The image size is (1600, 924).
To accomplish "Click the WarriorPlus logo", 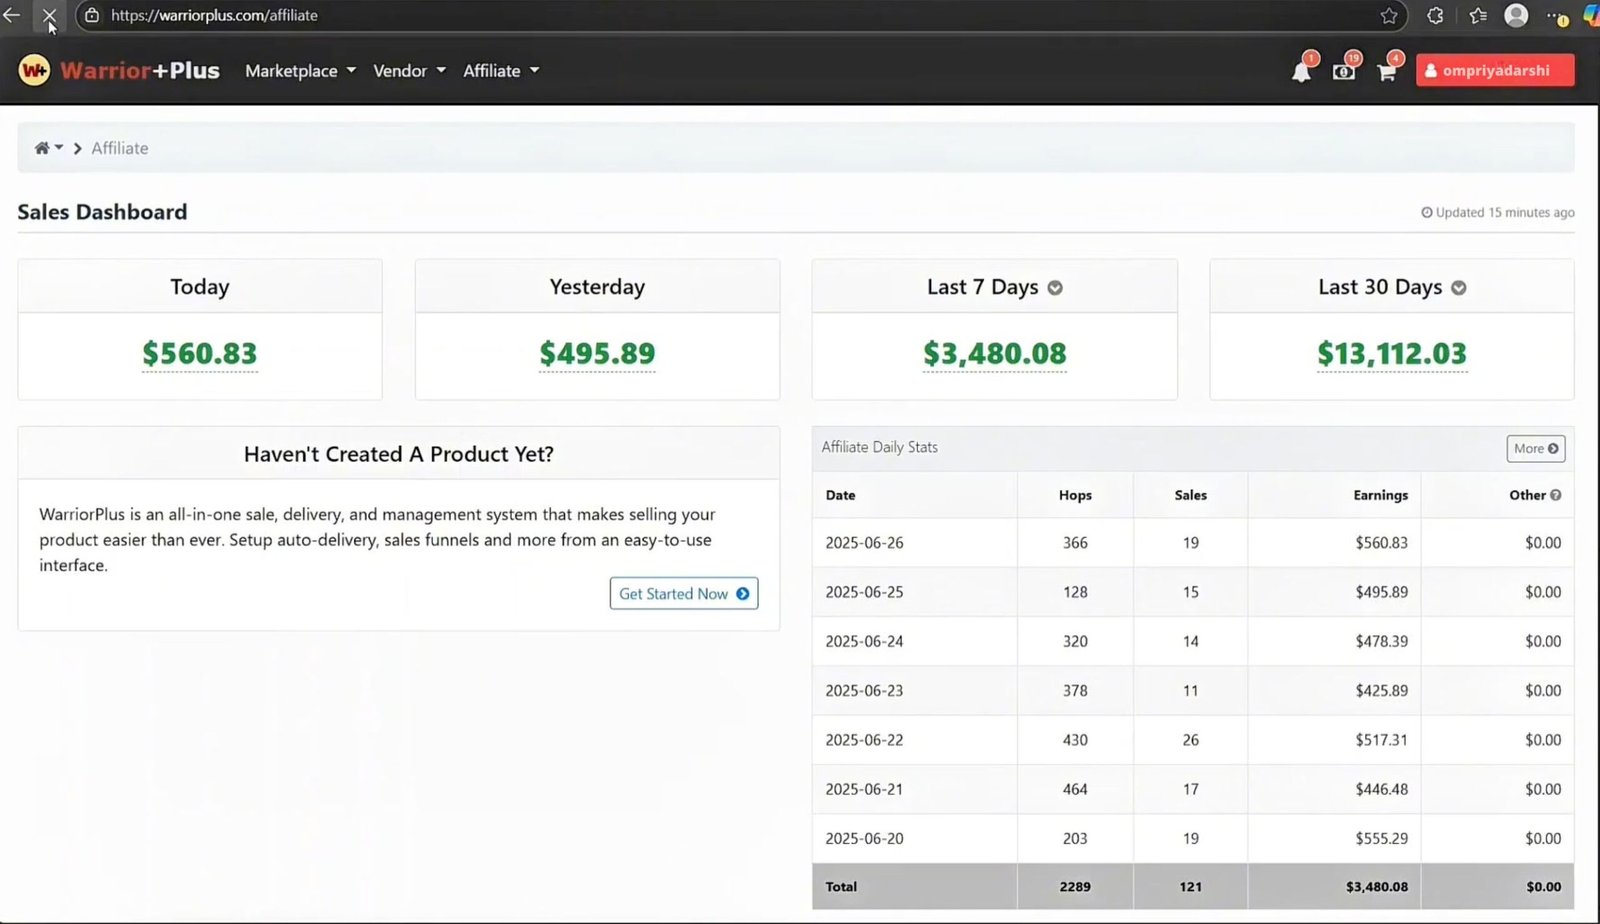I will tap(119, 70).
